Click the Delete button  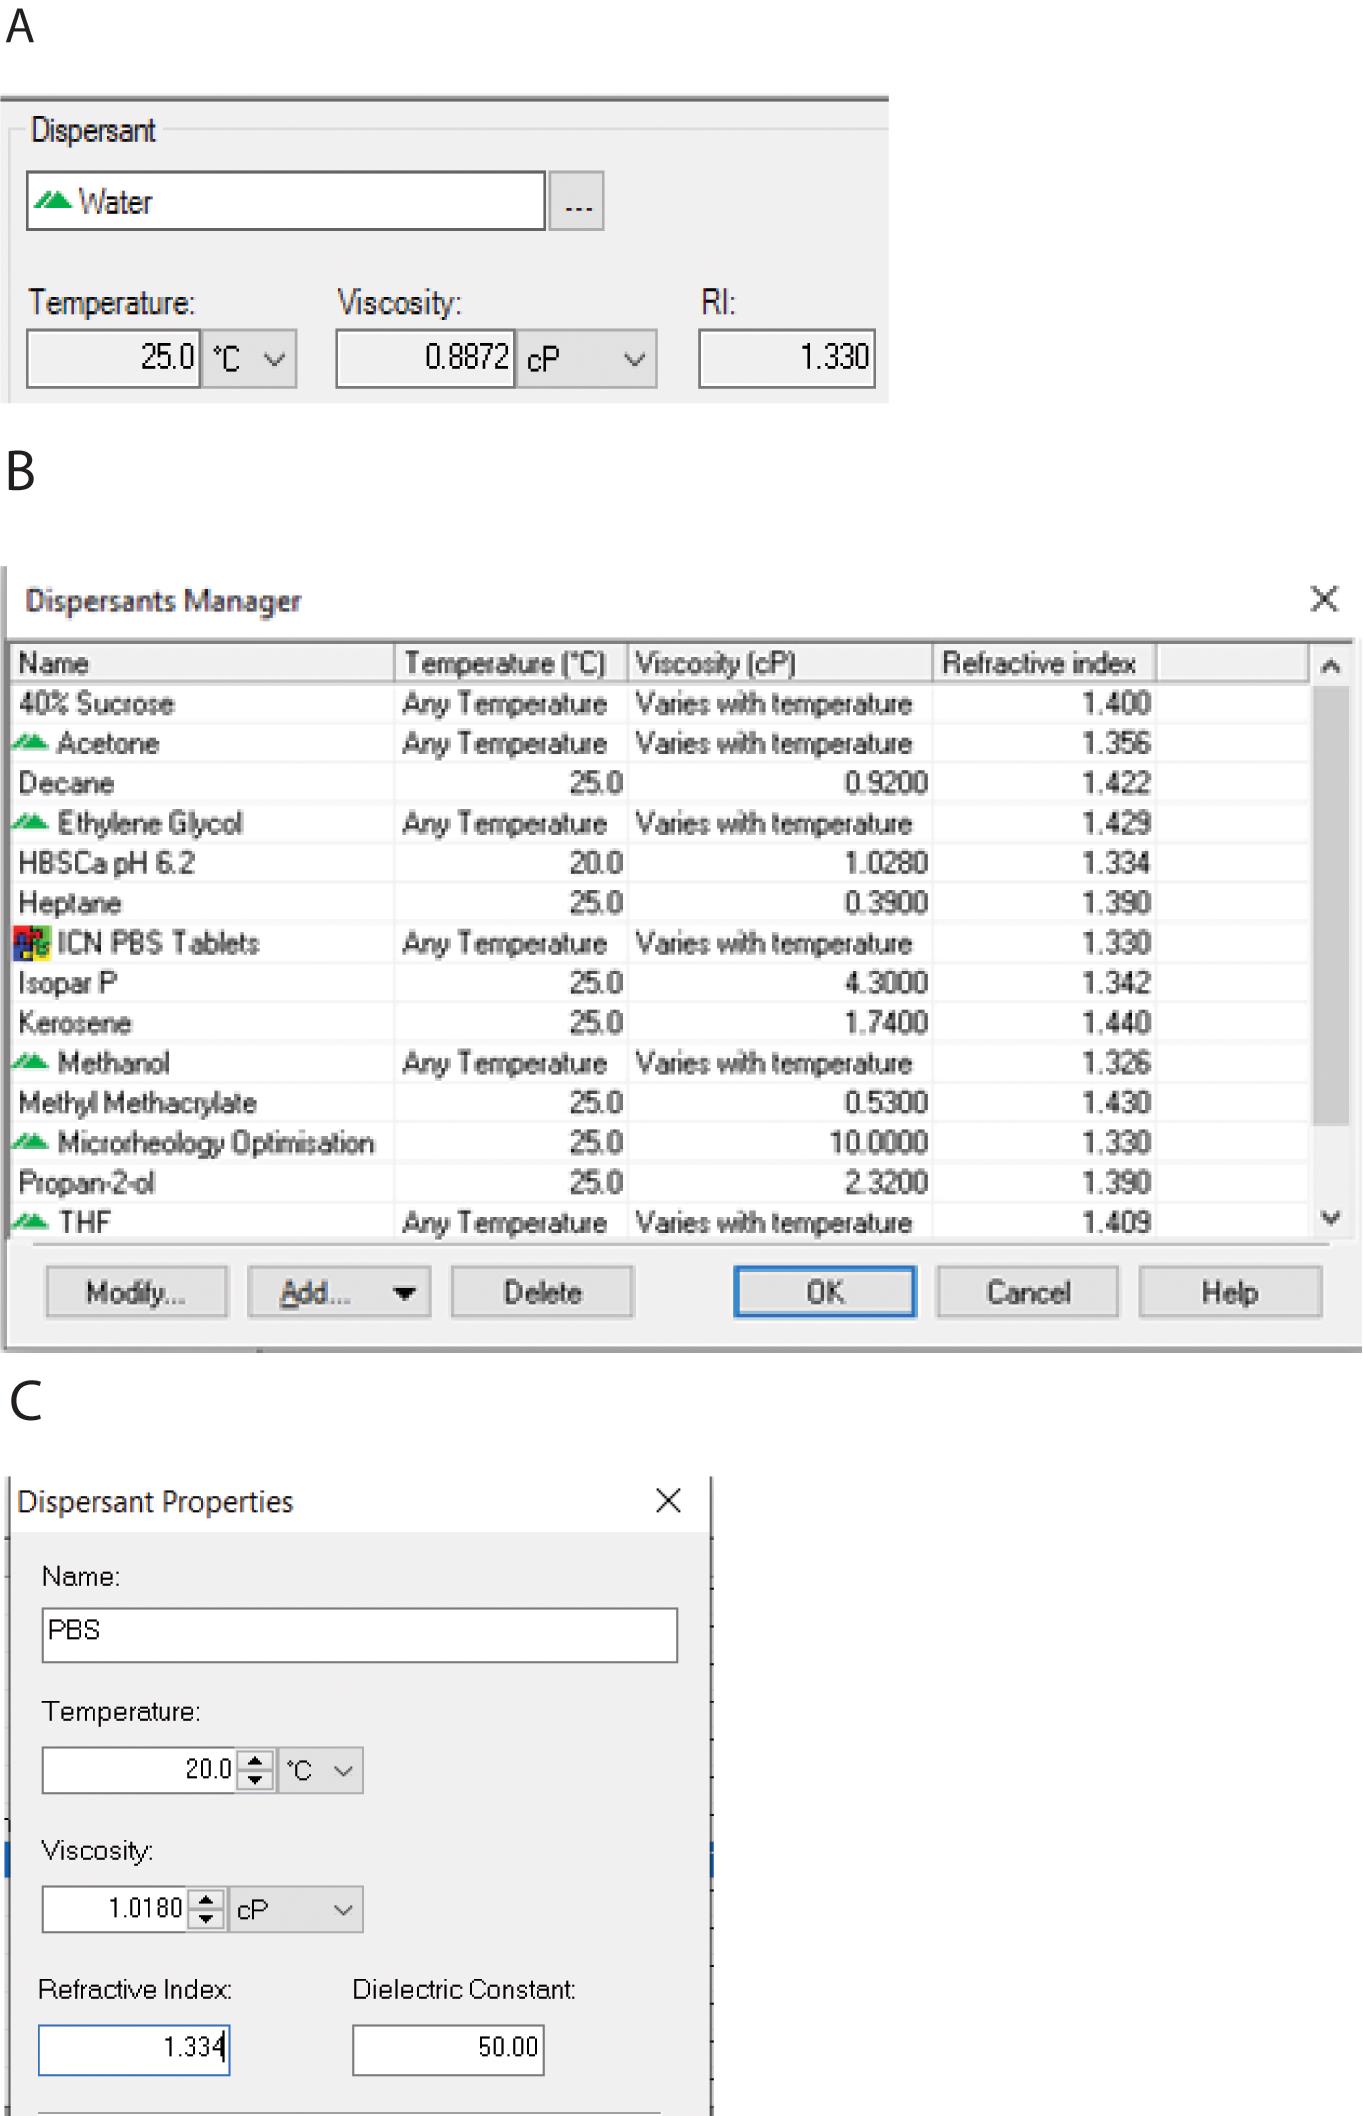pyautogui.click(x=542, y=1292)
